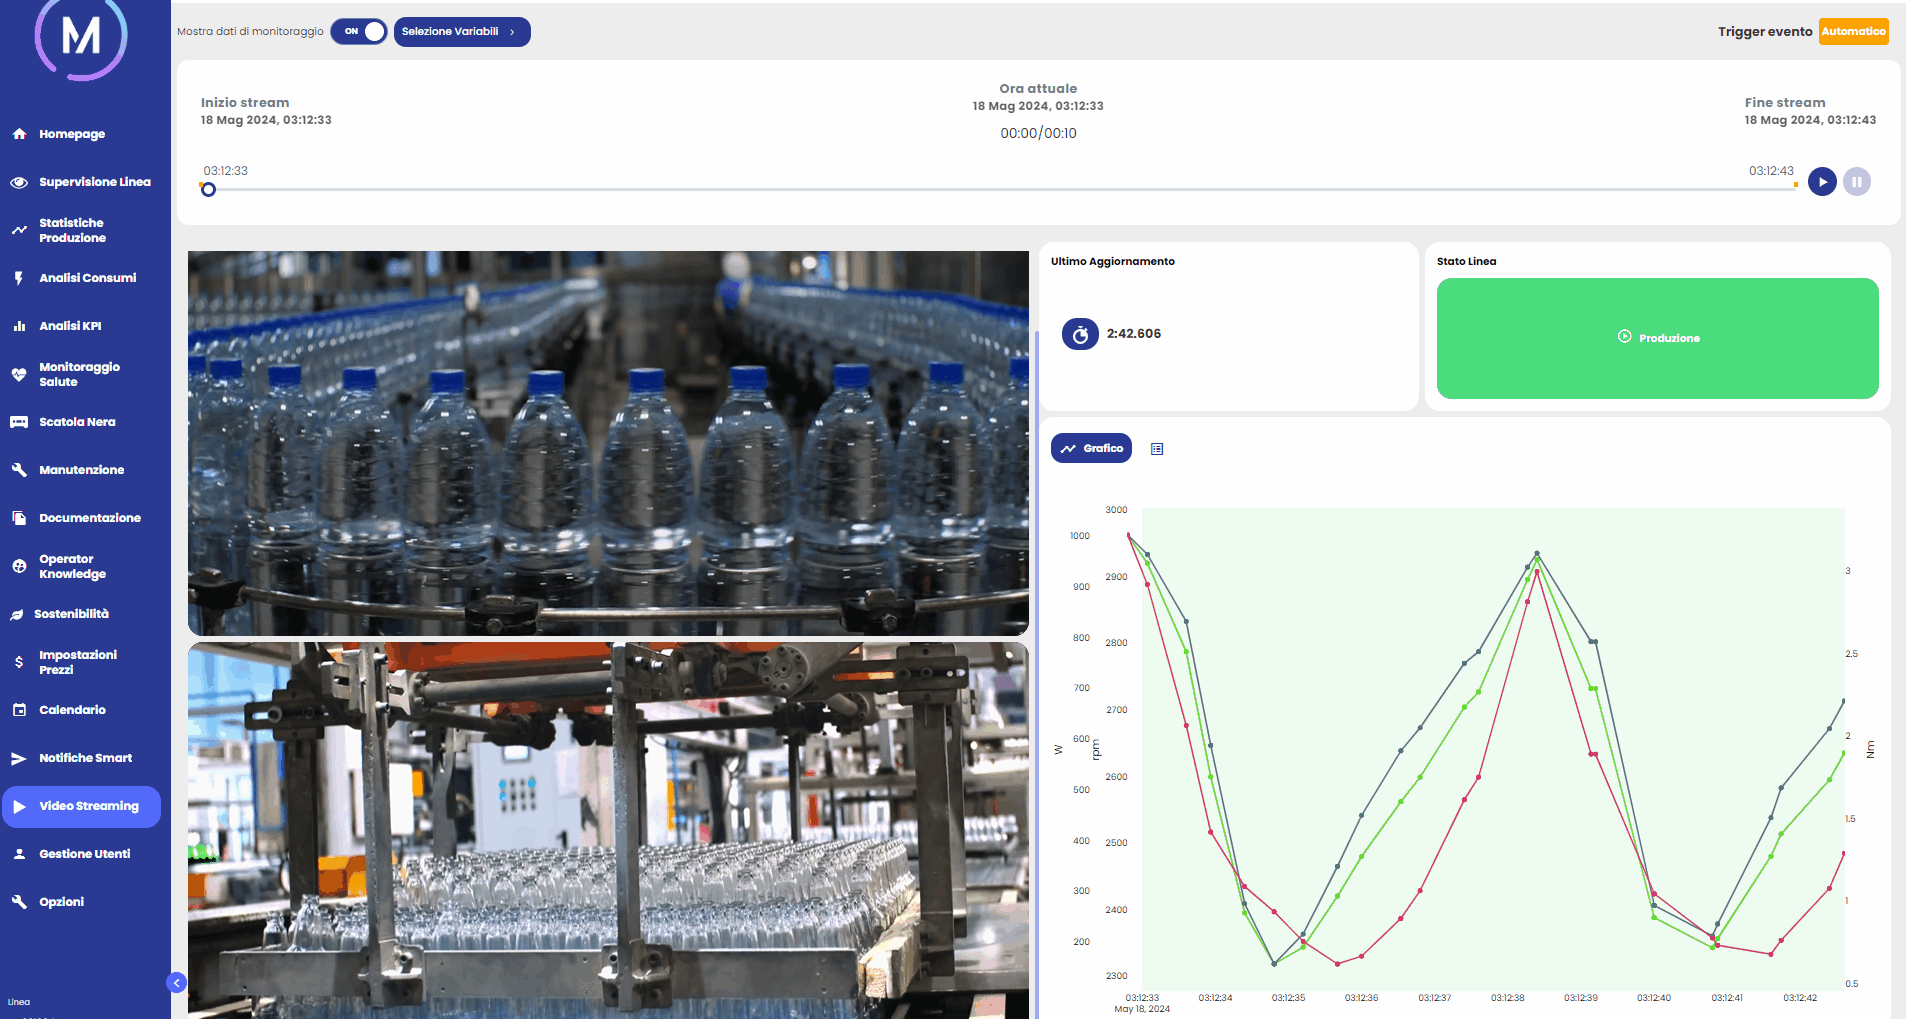Viewport: 1906px width, 1019px height.
Task: Open Selezione Variabili selector
Action: 462,32
